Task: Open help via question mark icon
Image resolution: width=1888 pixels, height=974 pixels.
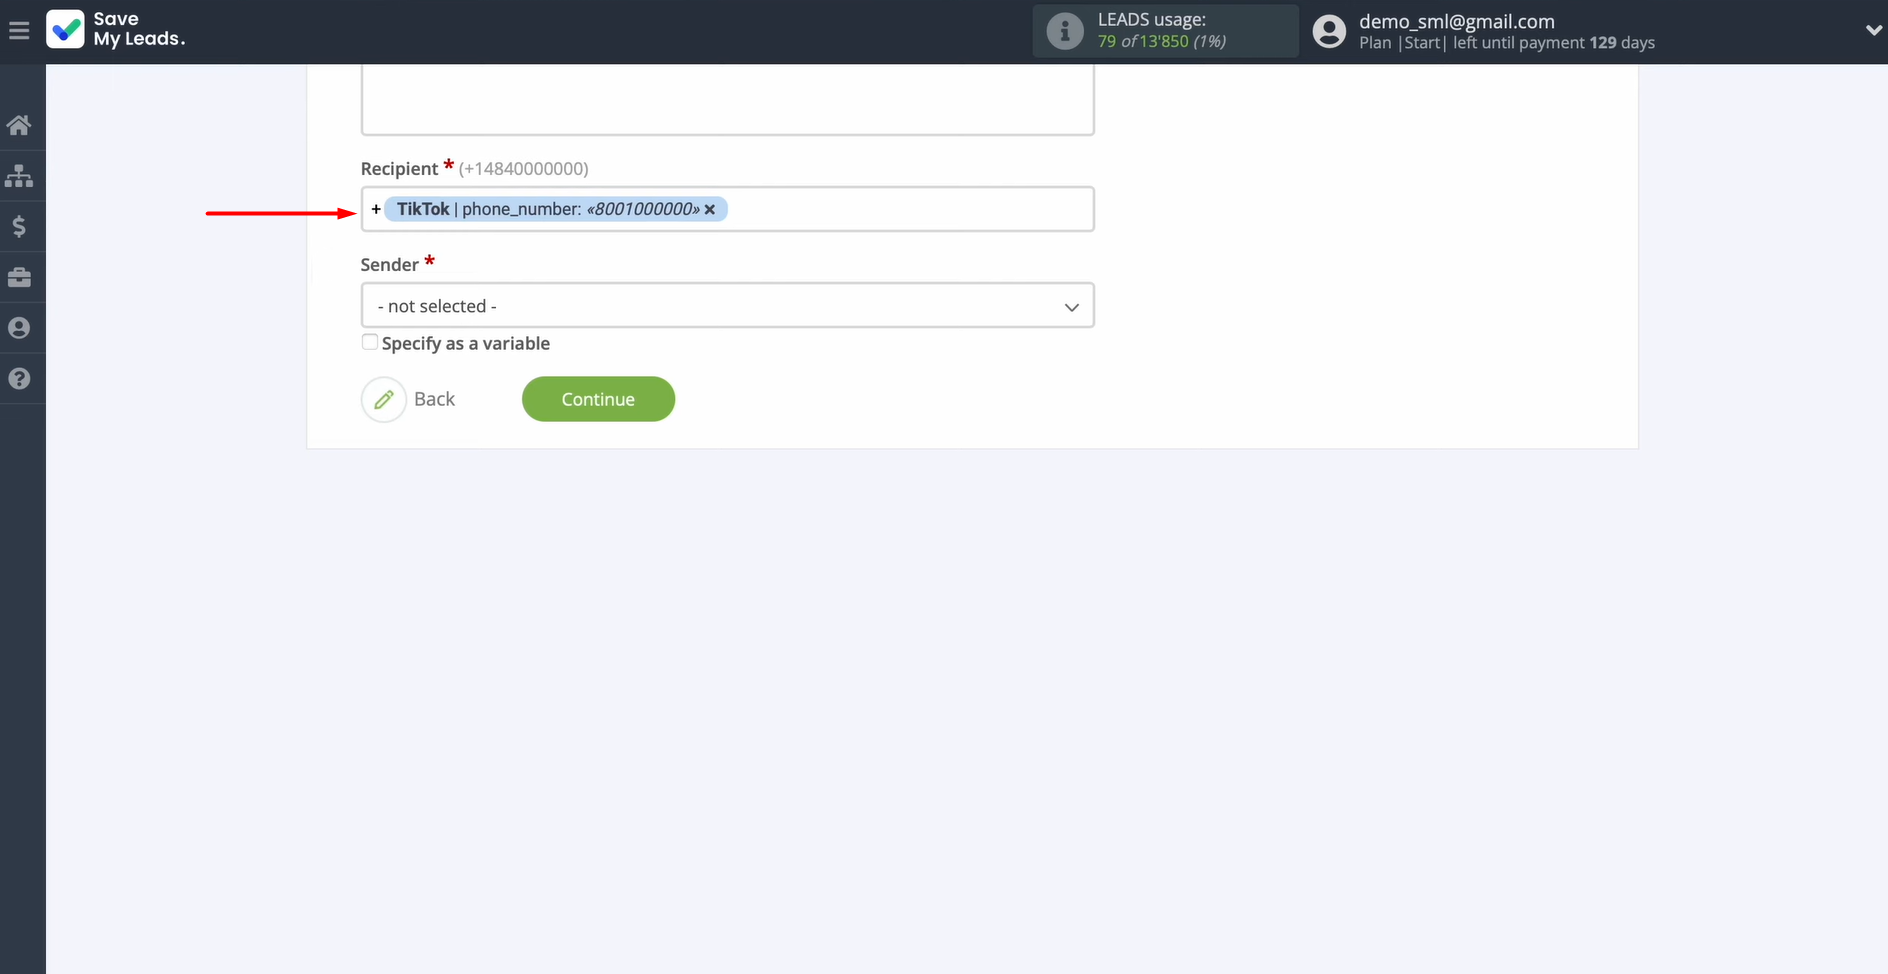Action: 20,377
